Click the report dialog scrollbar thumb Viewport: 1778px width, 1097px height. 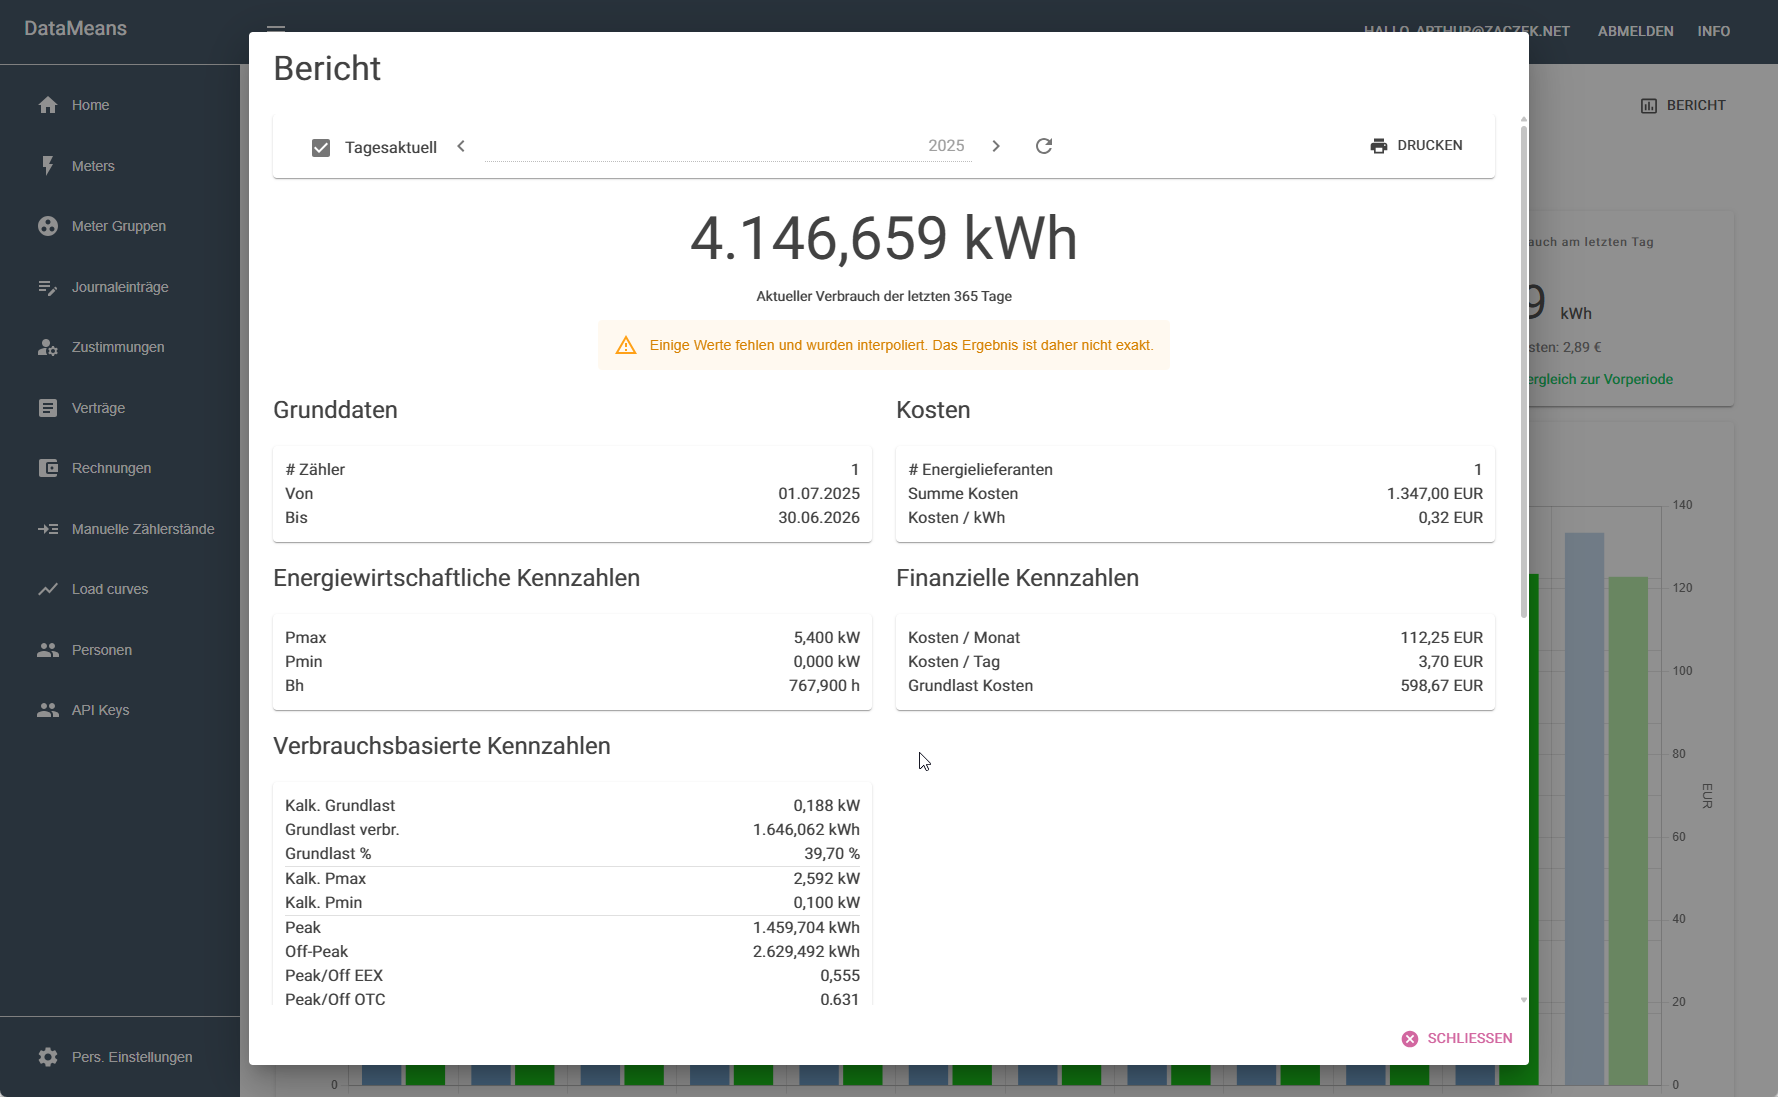pos(1523,370)
